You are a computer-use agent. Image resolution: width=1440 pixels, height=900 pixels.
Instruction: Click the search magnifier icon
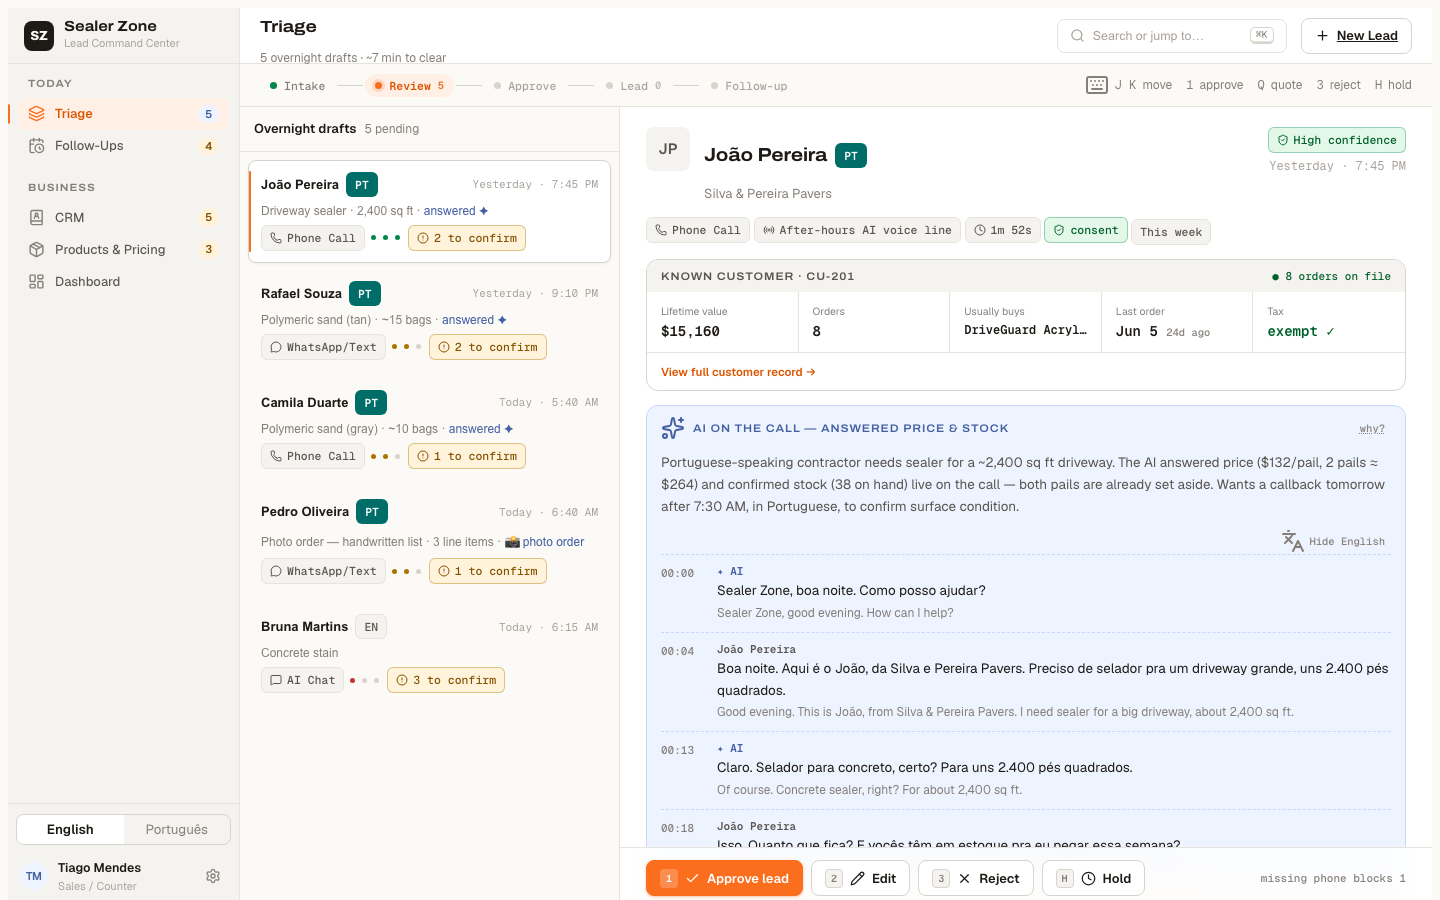tap(1077, 36)
